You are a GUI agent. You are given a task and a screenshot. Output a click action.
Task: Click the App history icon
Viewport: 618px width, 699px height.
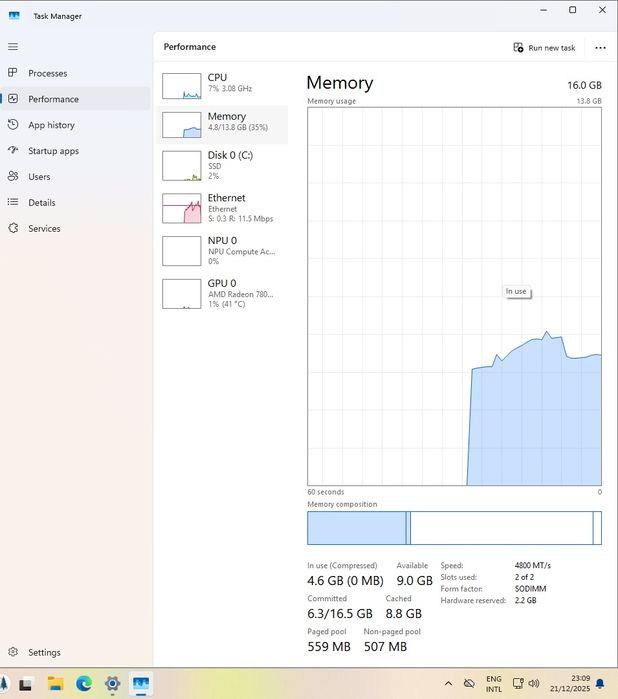click(x=13, y=125)
